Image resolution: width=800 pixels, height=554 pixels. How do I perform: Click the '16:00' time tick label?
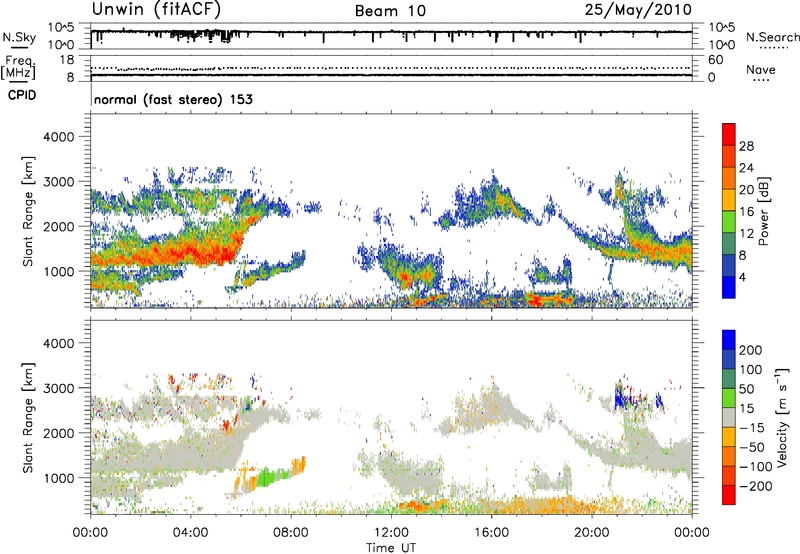pos(491,533)
